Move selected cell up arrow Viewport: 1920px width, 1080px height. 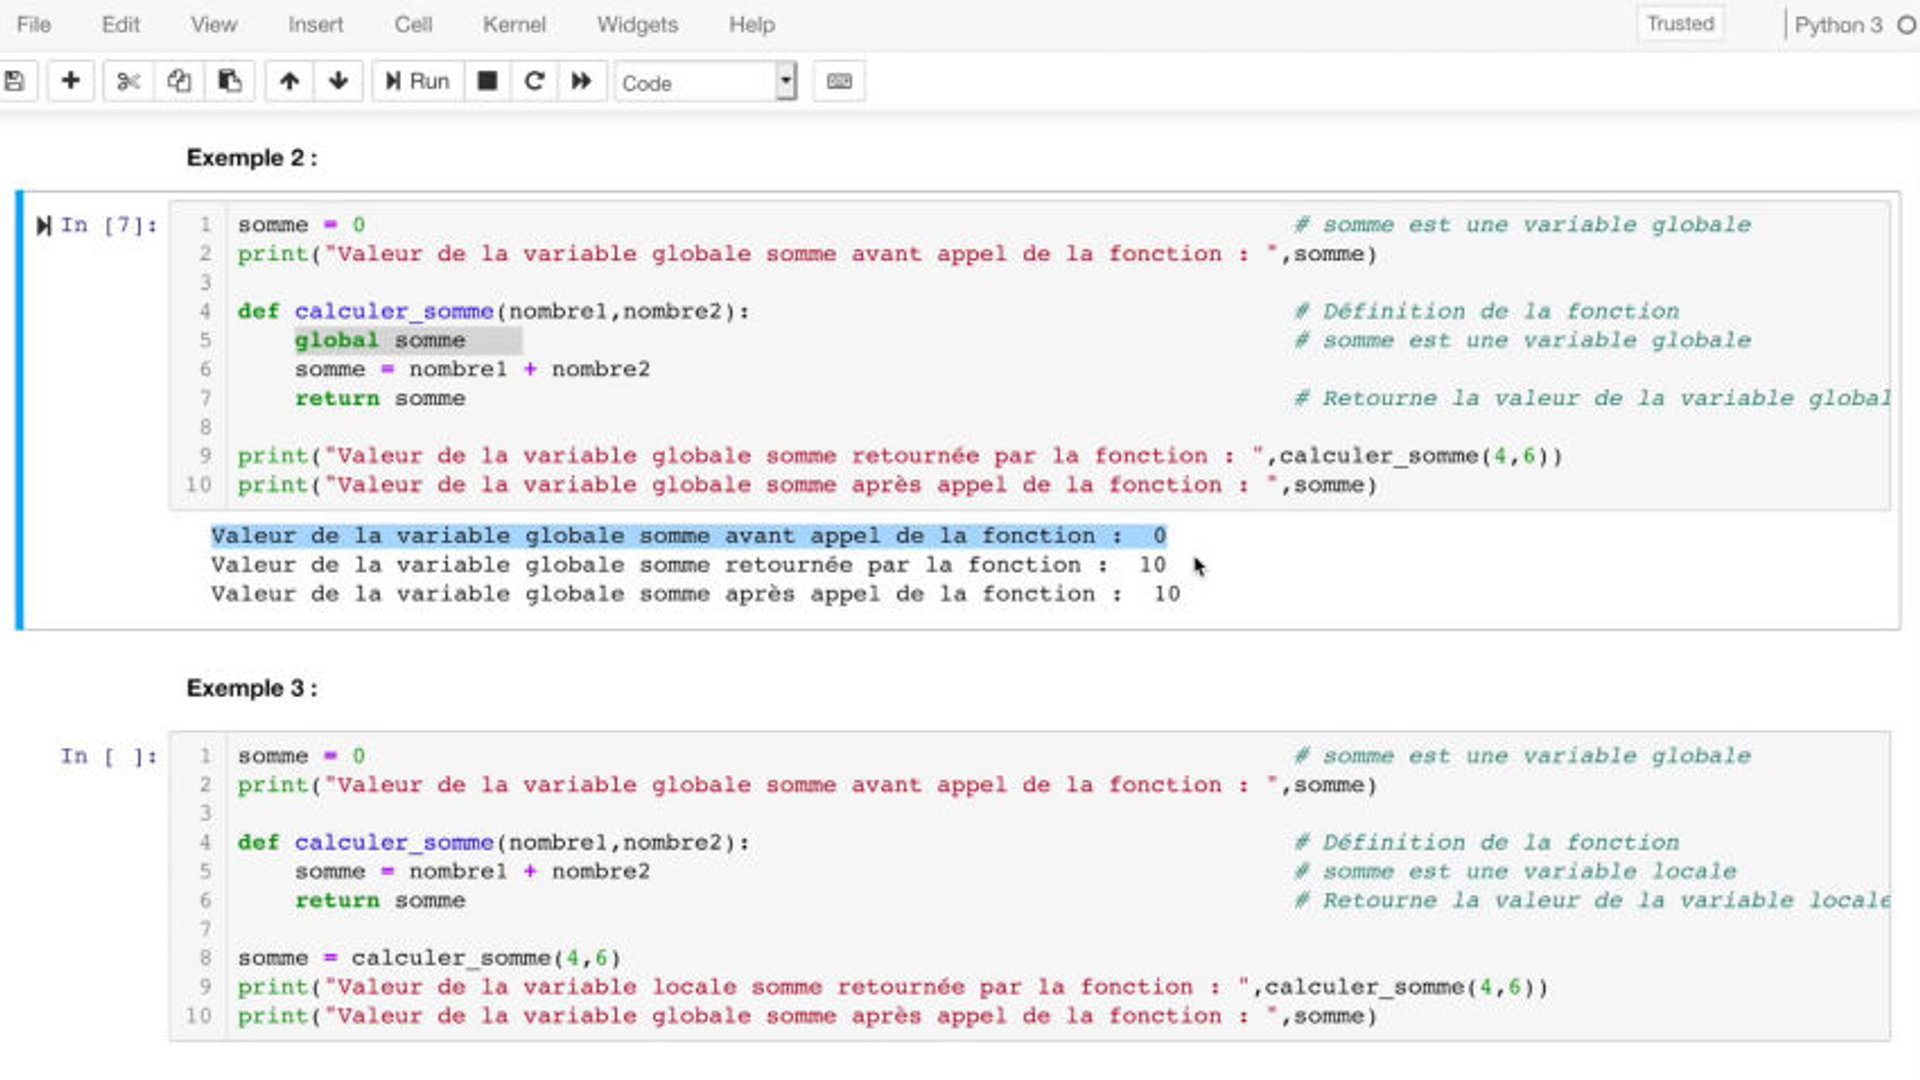[x=289, y=81]
